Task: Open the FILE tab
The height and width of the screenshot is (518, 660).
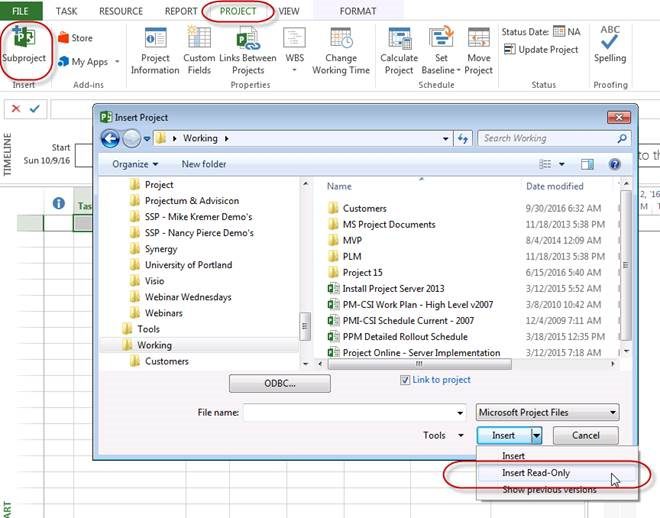Action: (x=21, y=11)
